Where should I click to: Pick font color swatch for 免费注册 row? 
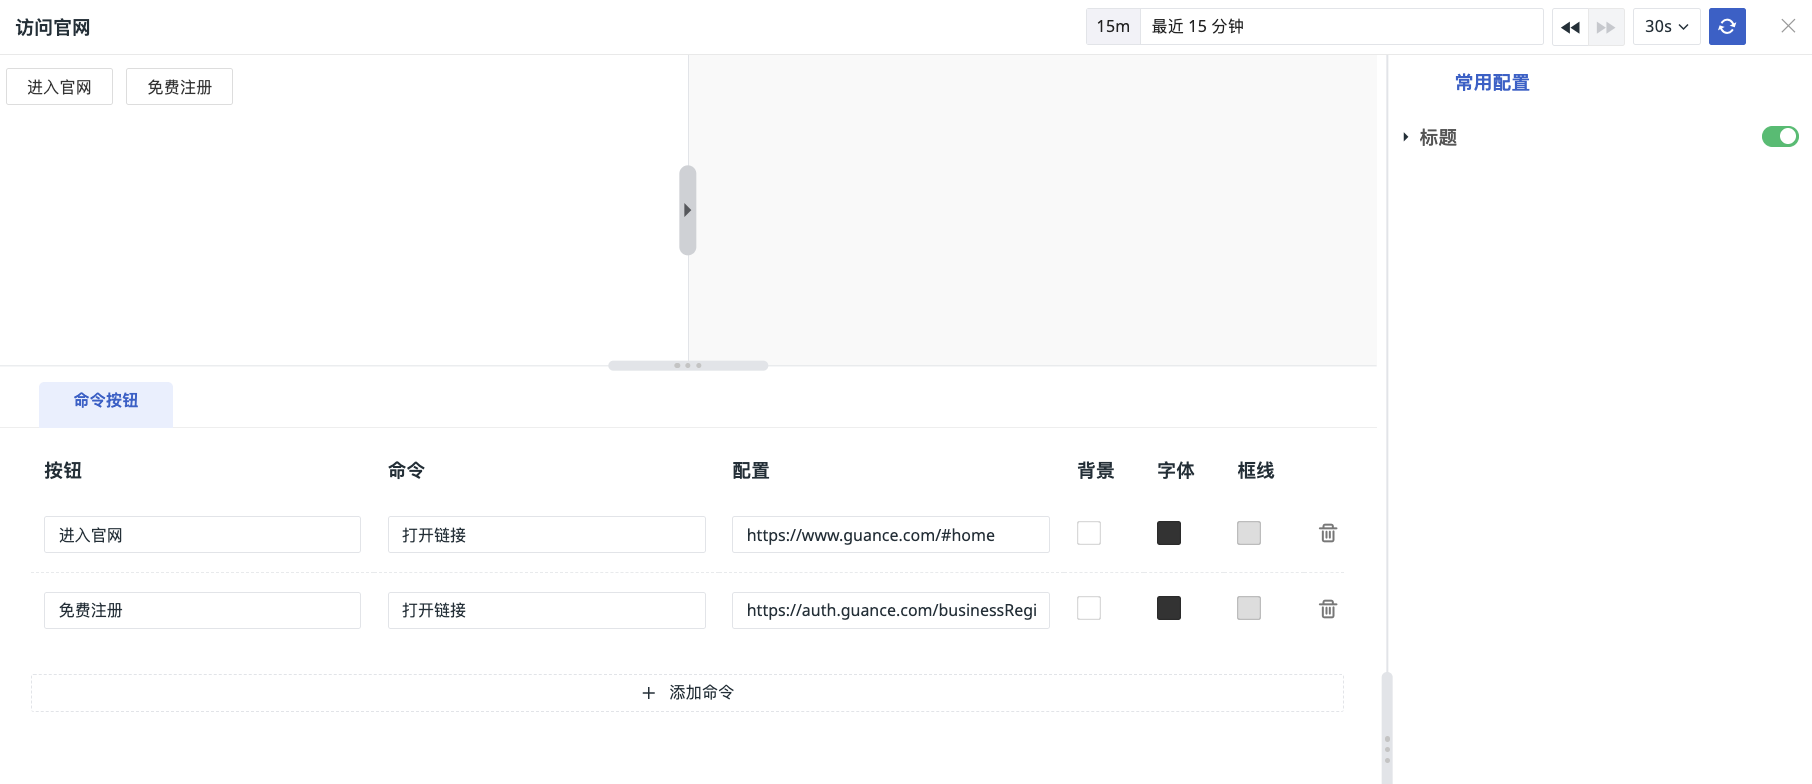click(x=1169, y=608)
